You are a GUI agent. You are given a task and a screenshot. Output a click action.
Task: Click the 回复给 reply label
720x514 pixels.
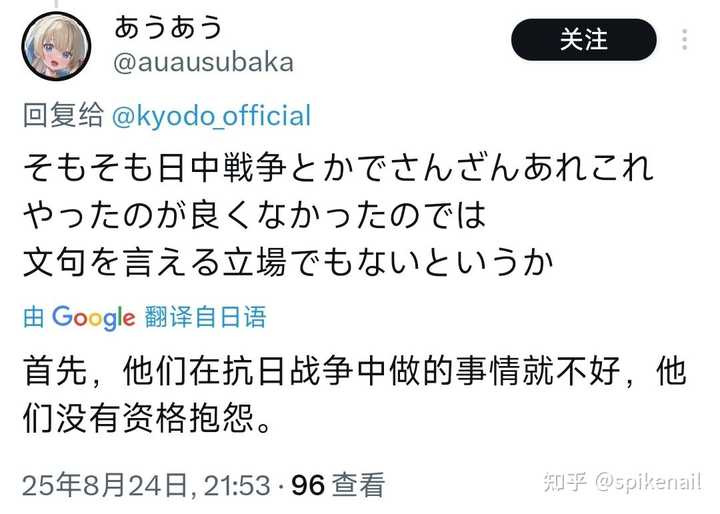pos(63,115)
